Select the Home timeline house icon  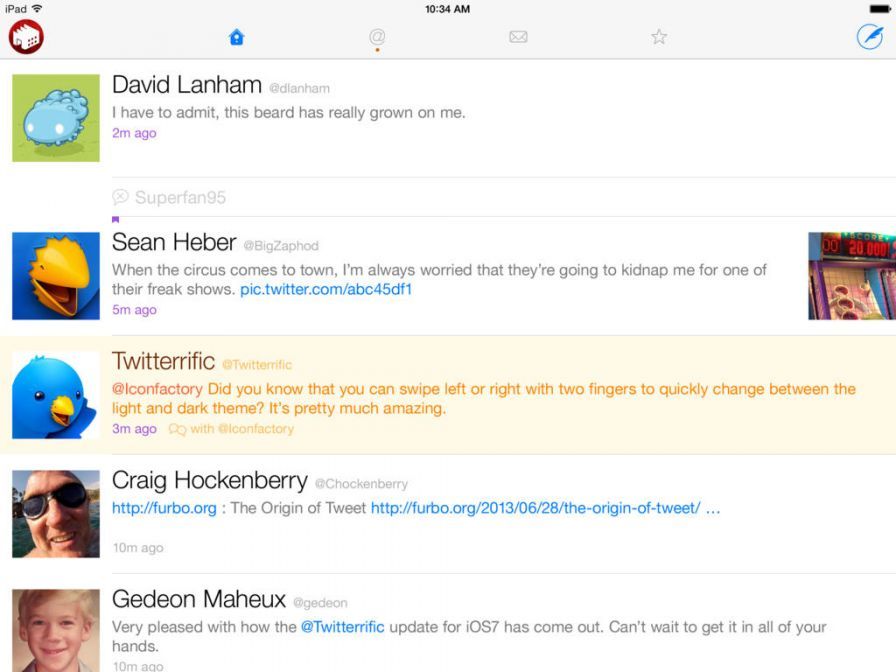pyautogui.click(x=236, y=36)
